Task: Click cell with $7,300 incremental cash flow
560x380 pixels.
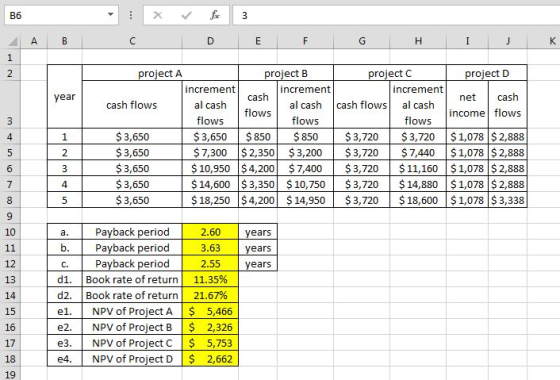Action: (x=210, y=152)
